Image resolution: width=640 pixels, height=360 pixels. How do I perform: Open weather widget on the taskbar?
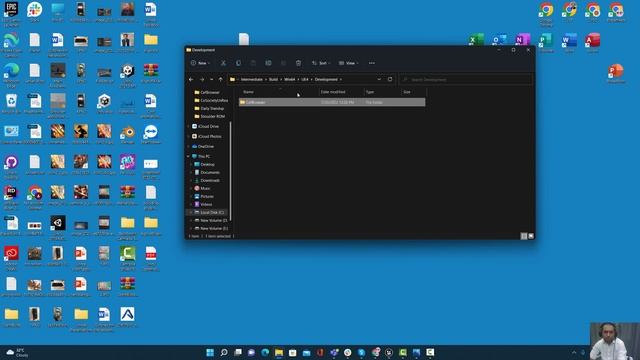17,353
